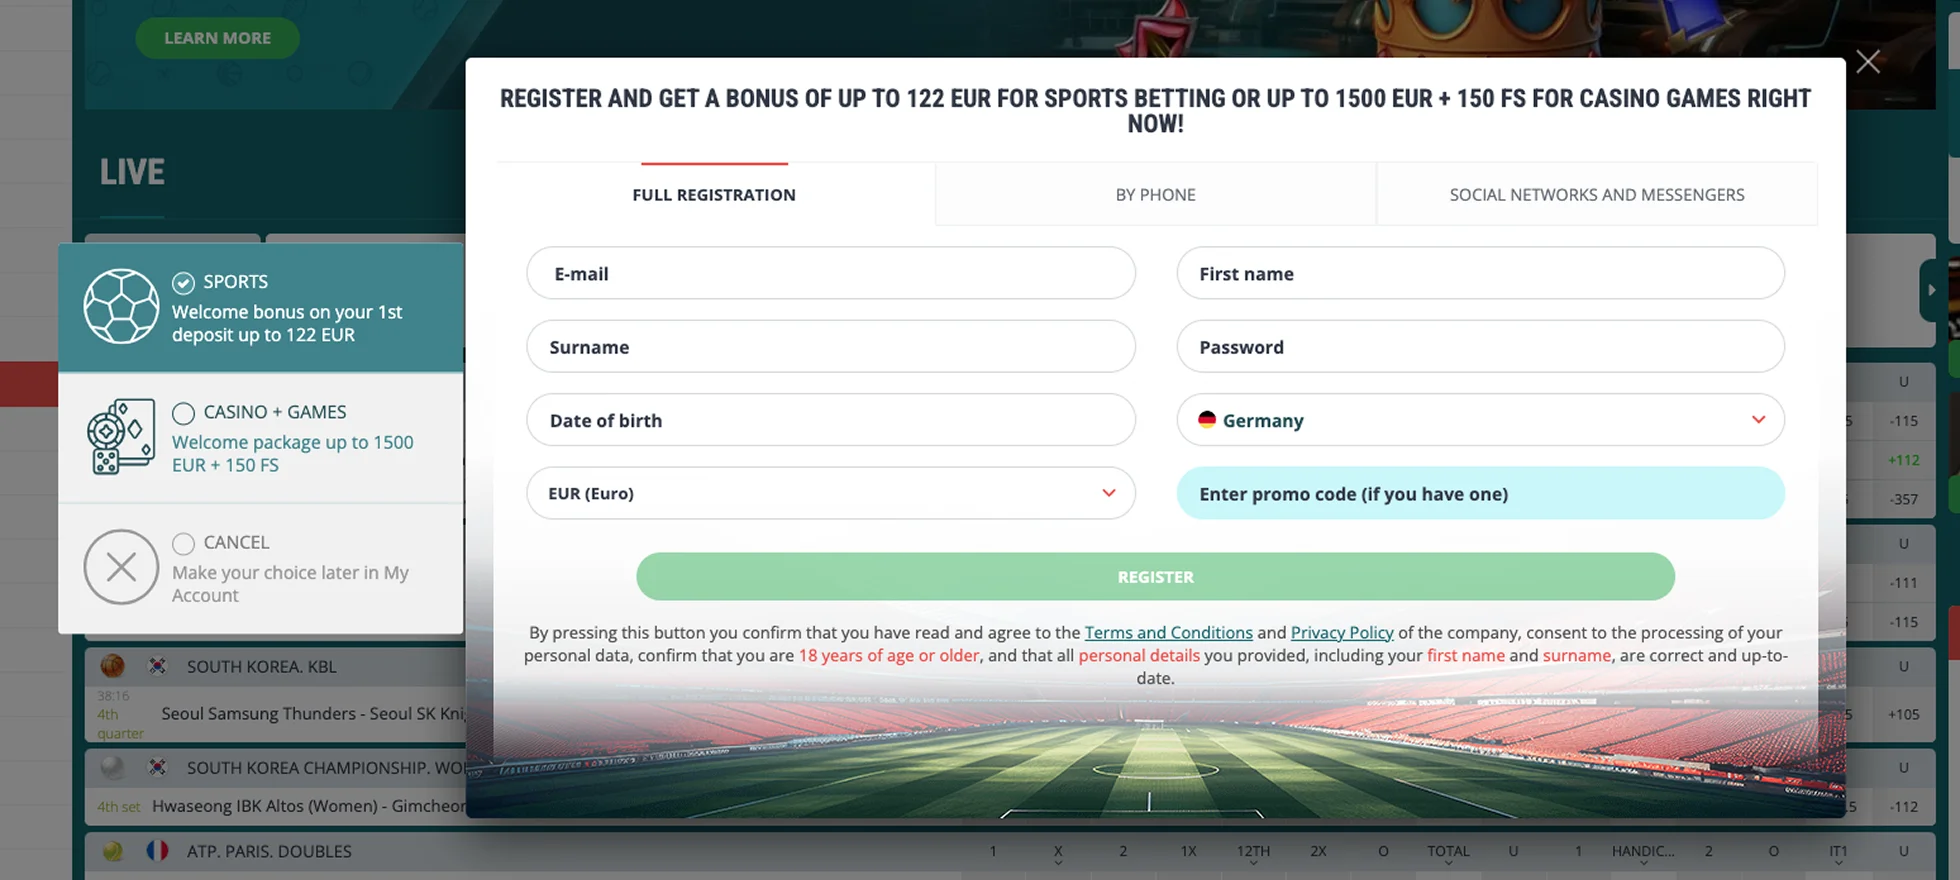This screenshot has width=1960, height=880.
Task: Click the soccer ball Sports bonus icon
Action: (x=121, y=307)
